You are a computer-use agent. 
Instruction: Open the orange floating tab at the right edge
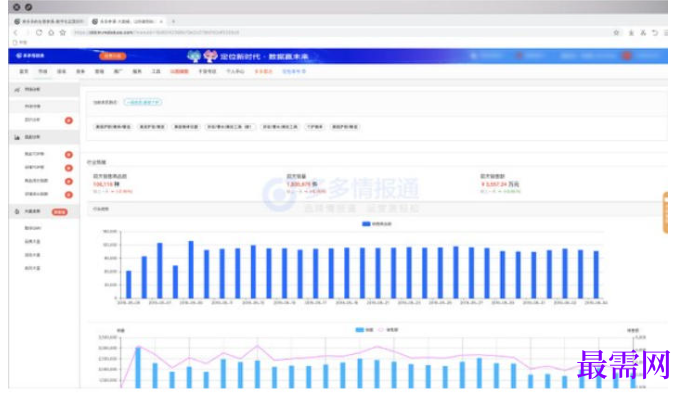665,213
